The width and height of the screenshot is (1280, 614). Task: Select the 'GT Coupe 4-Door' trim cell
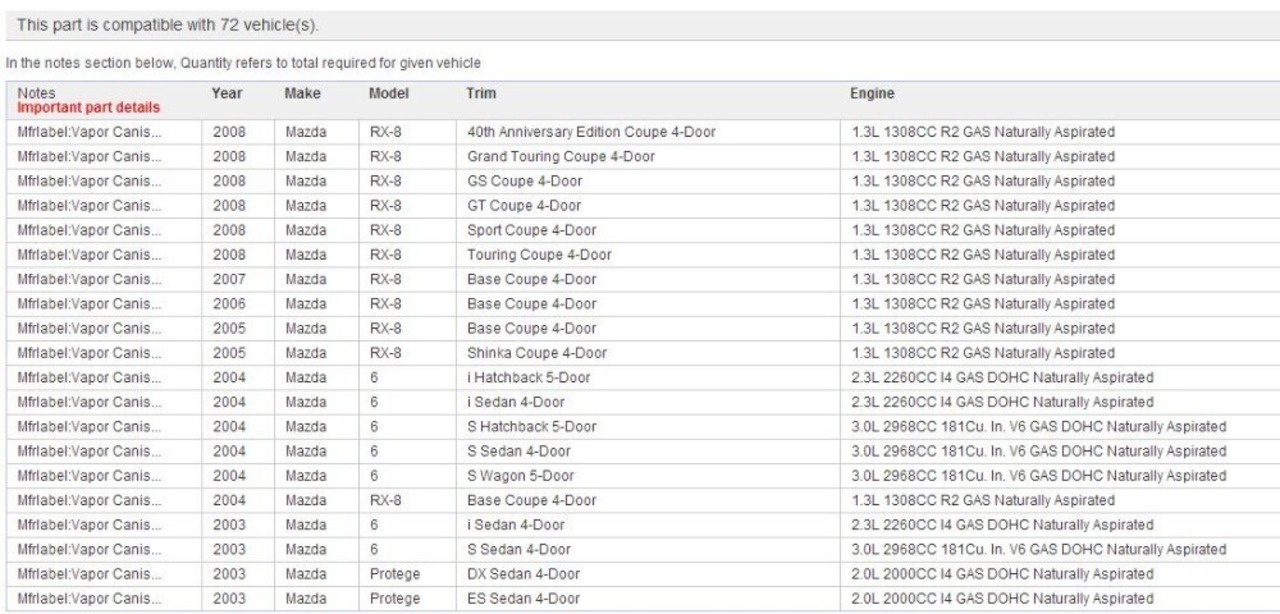(x=523, y=205)
